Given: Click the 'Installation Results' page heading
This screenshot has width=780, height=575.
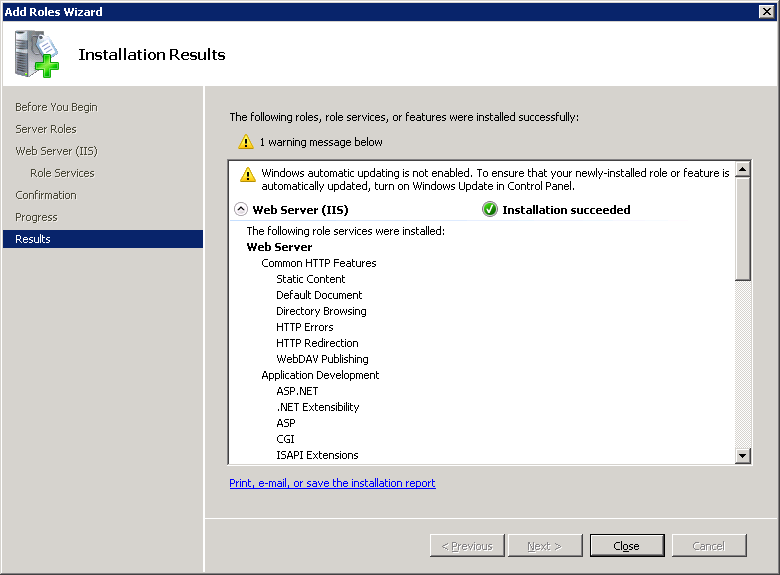Looking at the screenshot, I should point(152,54).
